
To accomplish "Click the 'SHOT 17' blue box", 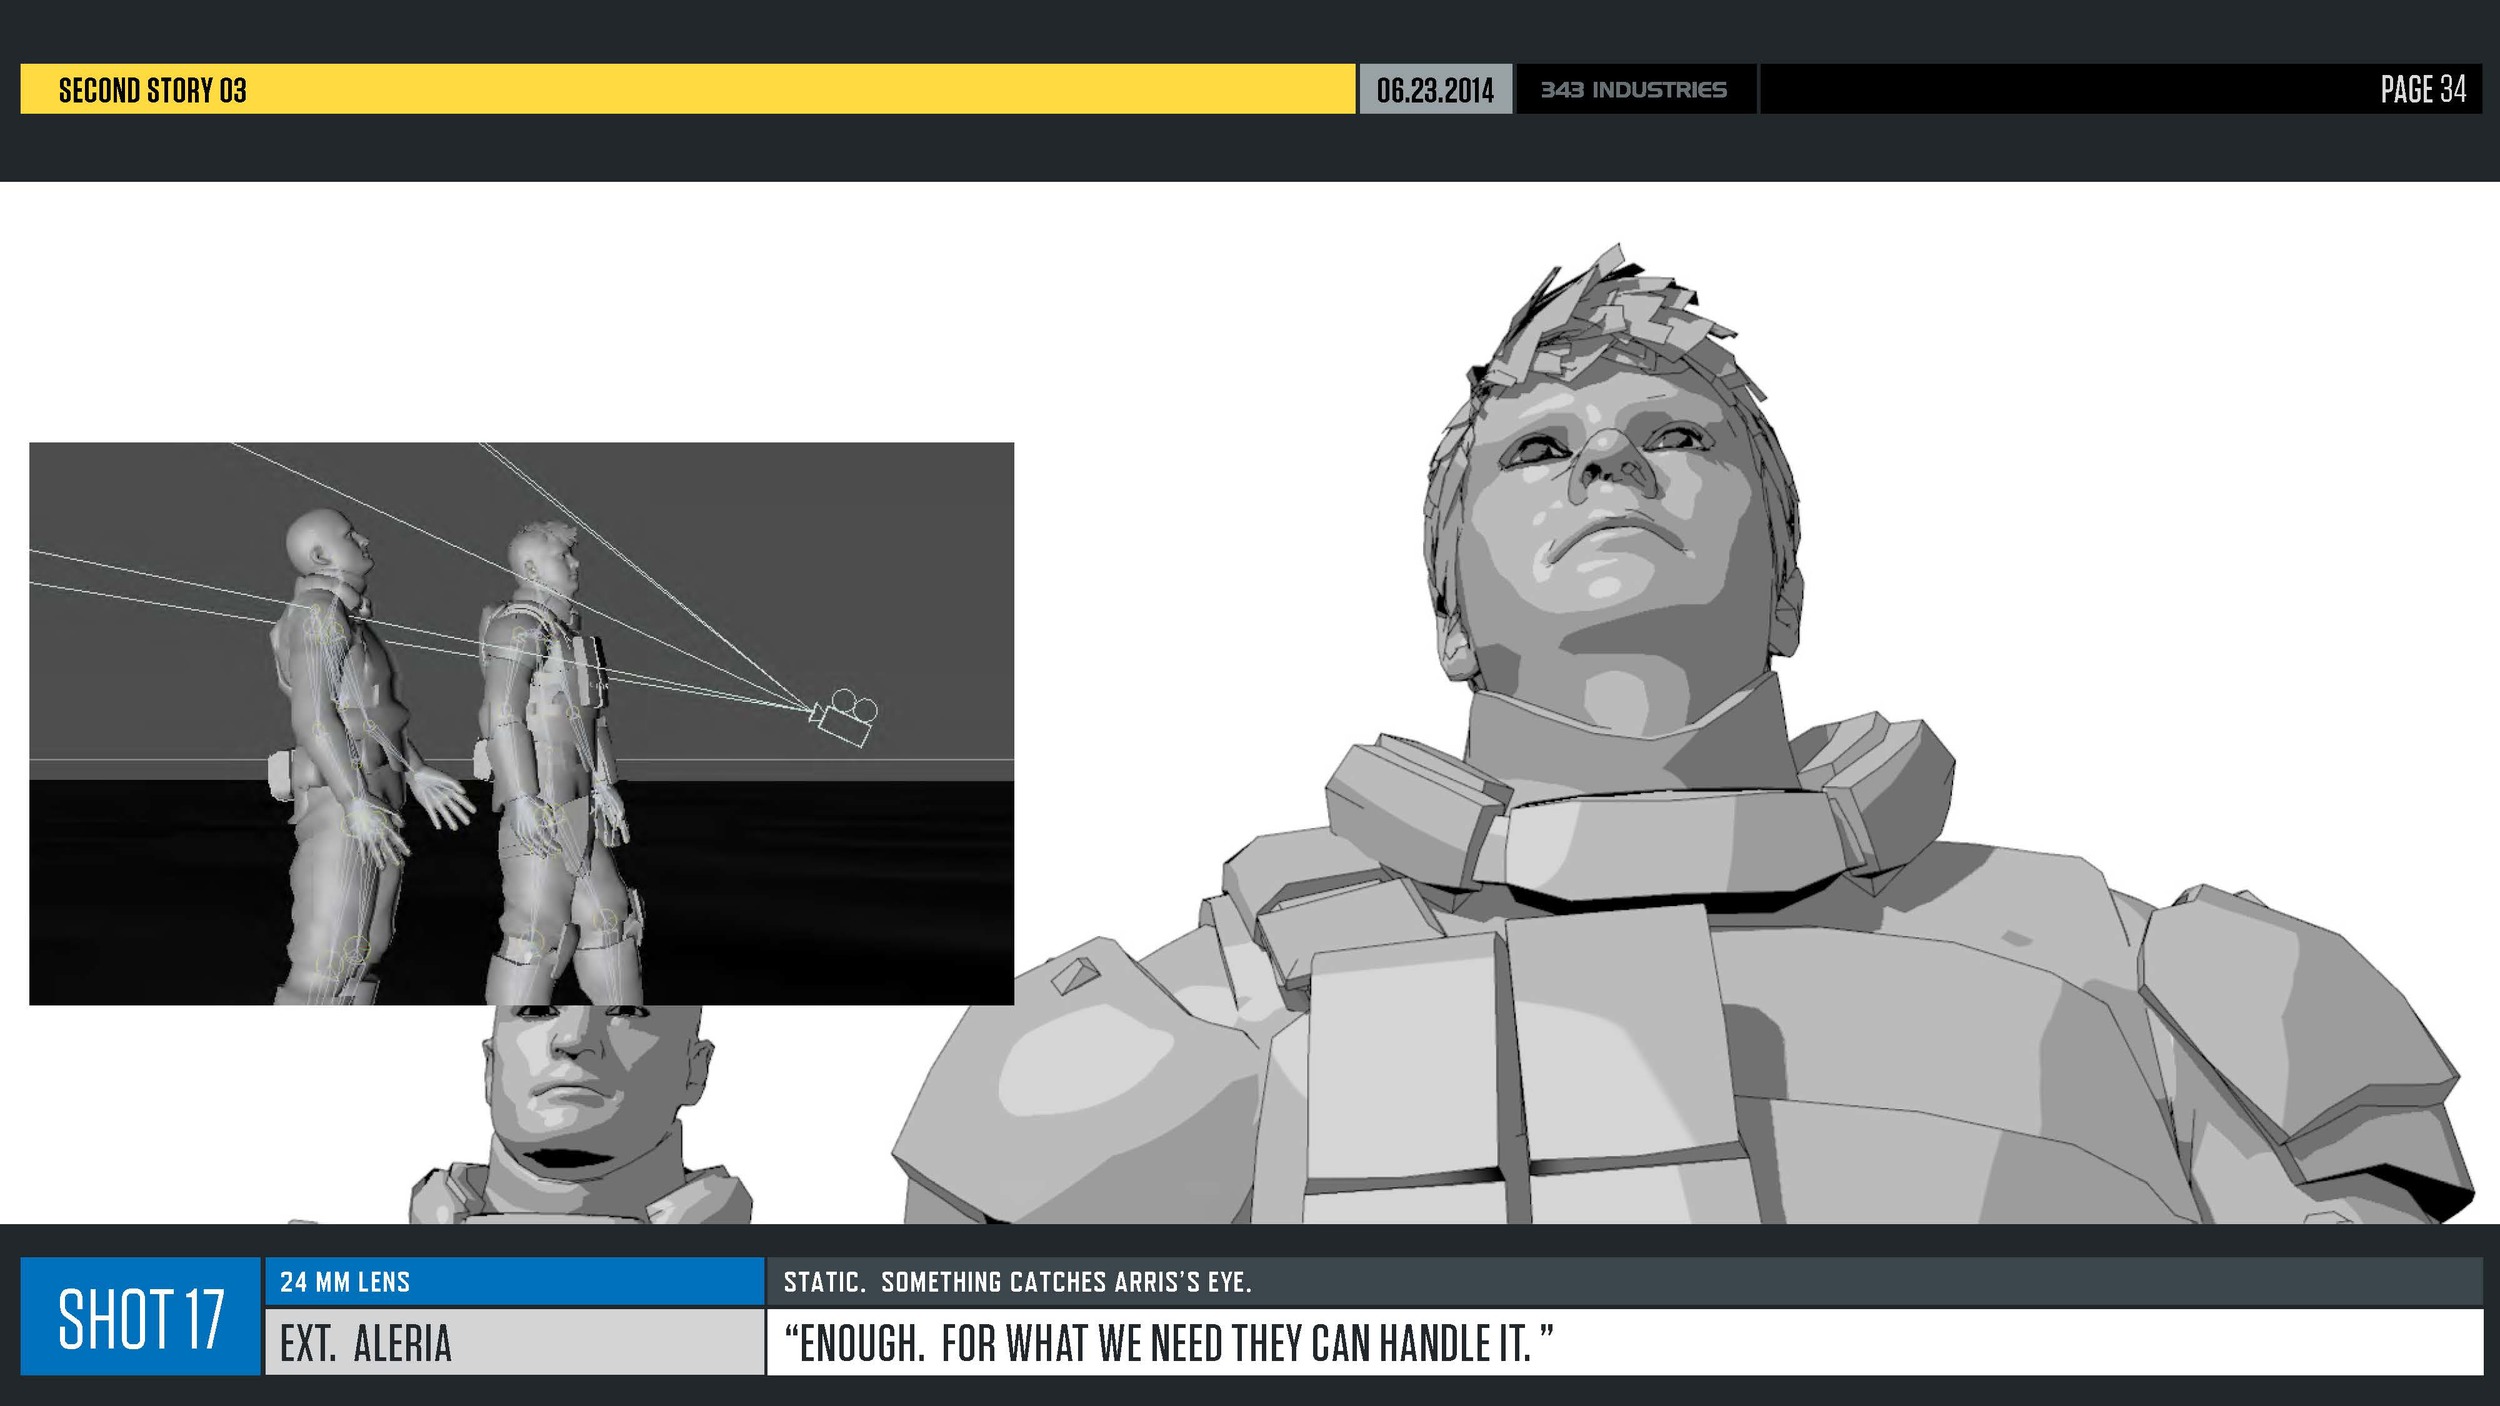I will (x=141, y=1316).
